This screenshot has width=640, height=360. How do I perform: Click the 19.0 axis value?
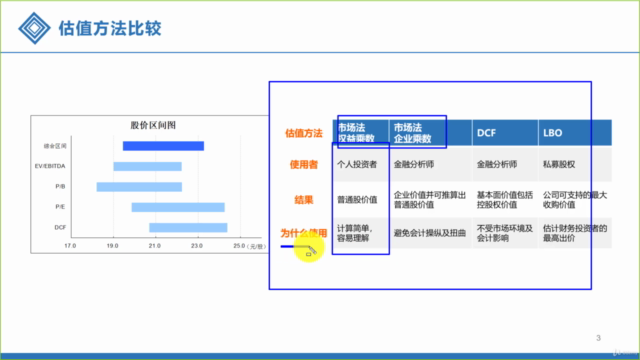click(113, 246)
